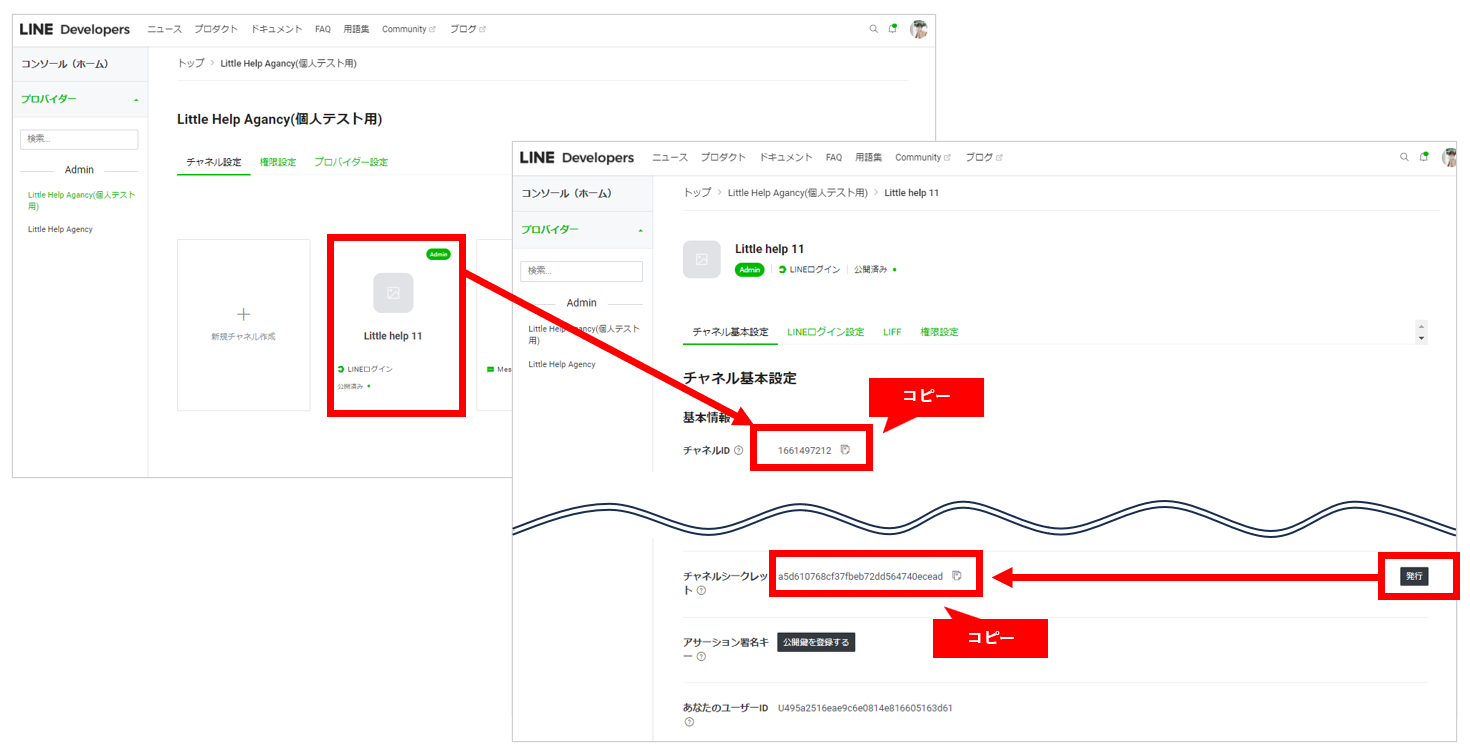Viewport: 1470px width, 755px height.
Task: Click copy icon beside the channel secret
Action: (957, 576)
